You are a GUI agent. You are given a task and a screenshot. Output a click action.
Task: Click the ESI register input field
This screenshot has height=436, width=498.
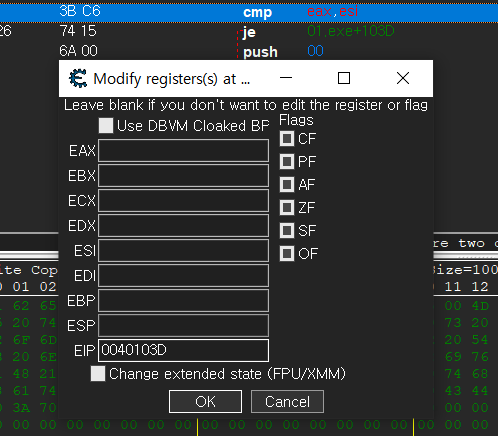(183, 251)
